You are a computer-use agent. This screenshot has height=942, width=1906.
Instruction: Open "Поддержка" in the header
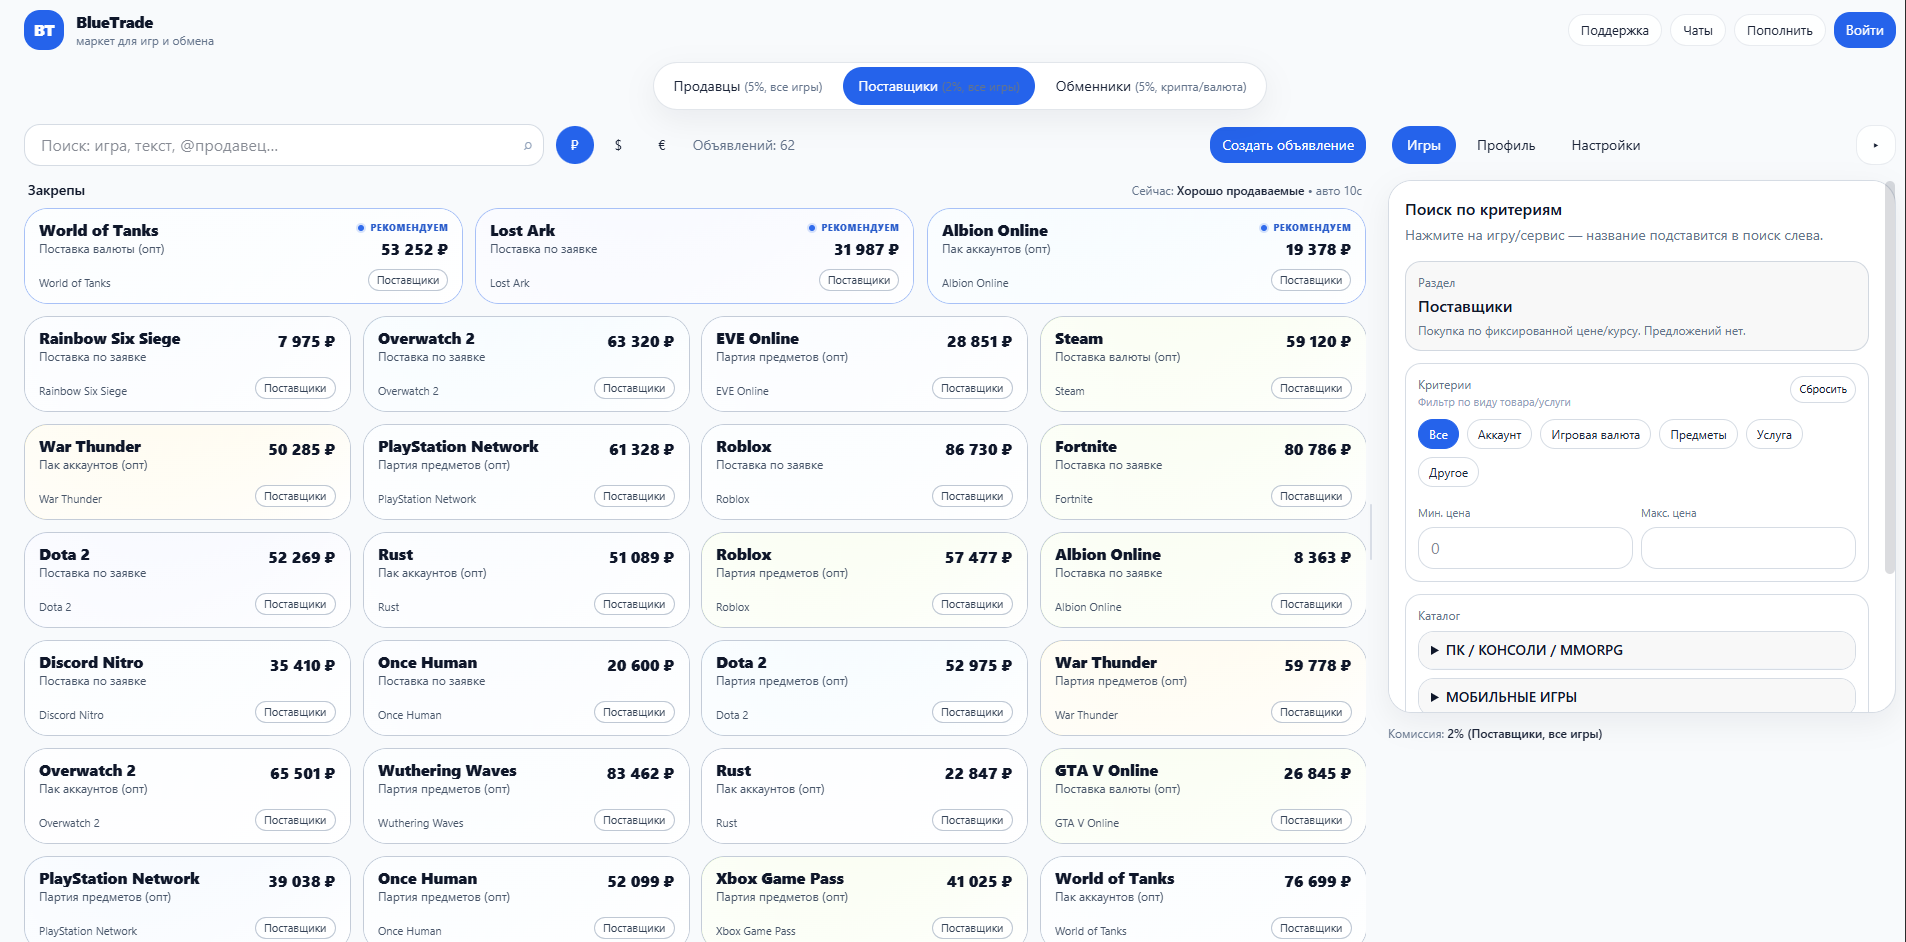pos(1615,30)
